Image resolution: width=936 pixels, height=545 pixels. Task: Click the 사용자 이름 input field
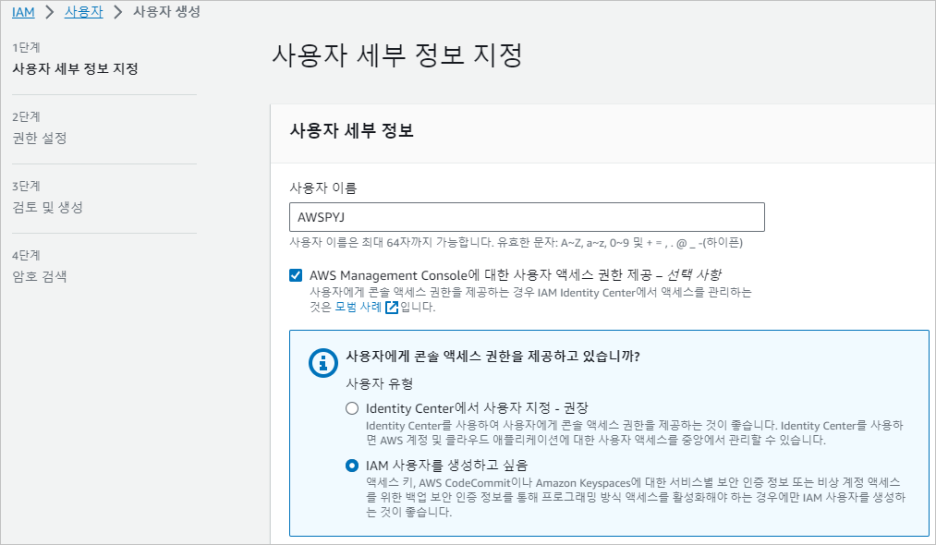(526, 217)
